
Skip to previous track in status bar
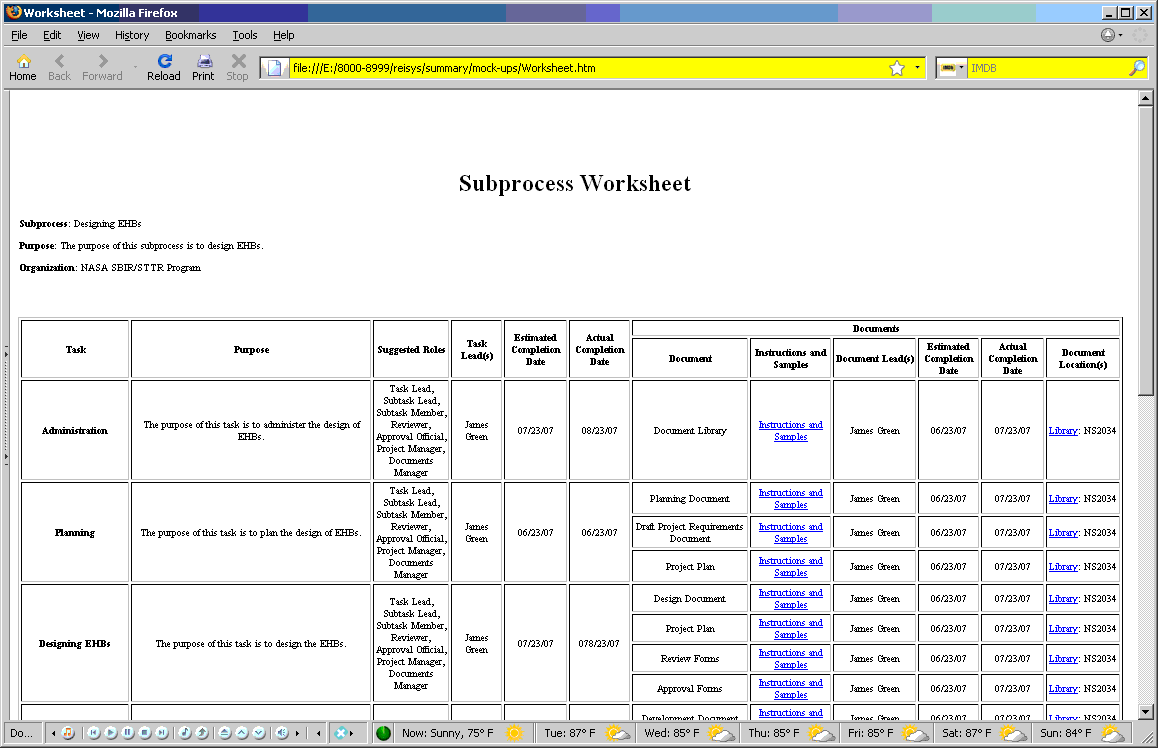pyautogui.click(x=94, y=733)
